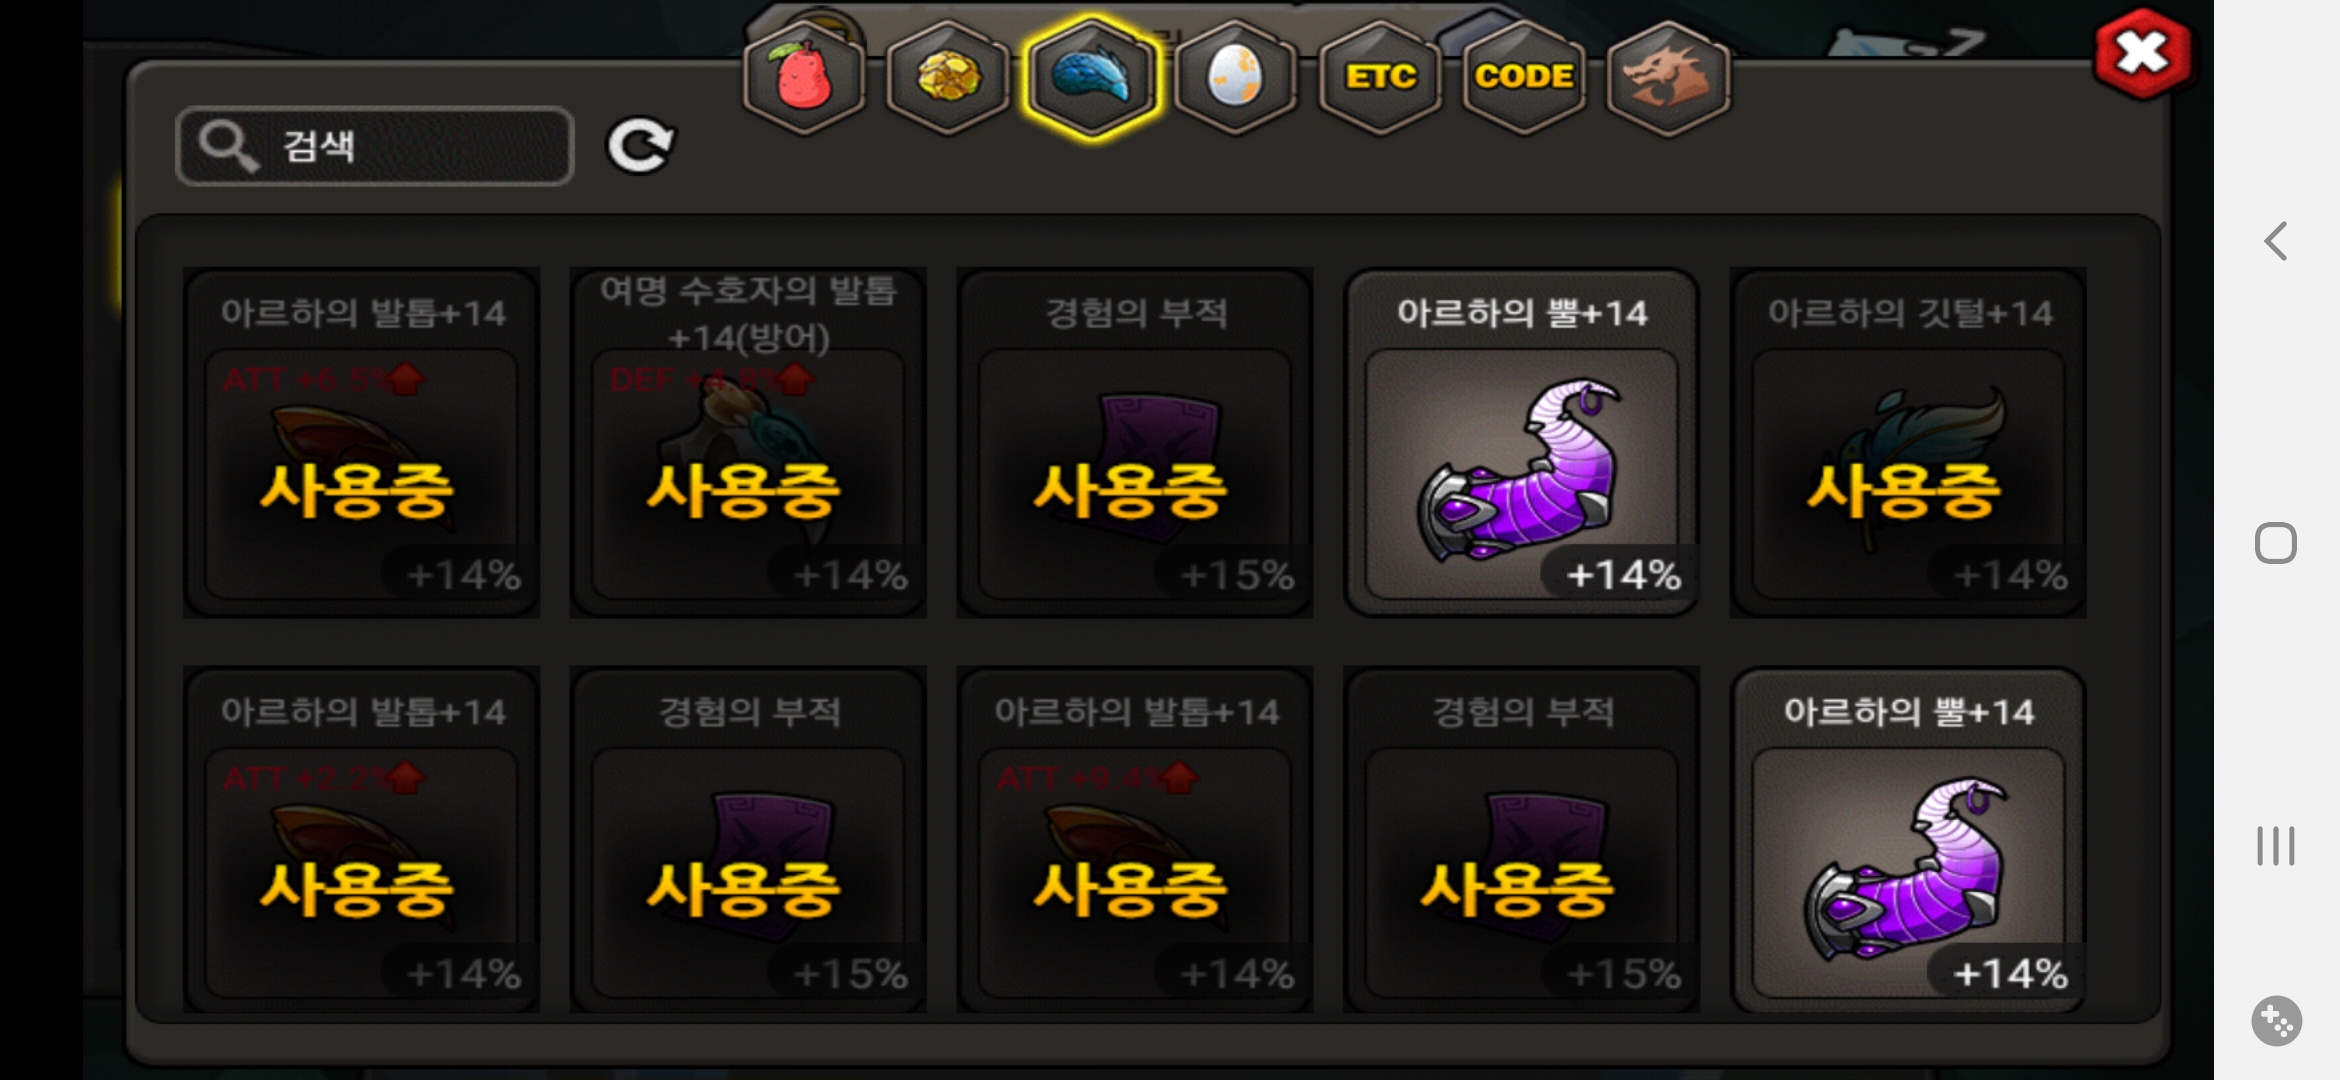Click the 검색 search input field
This screenshot has width=2340, height=1080.
click(375, 146)
